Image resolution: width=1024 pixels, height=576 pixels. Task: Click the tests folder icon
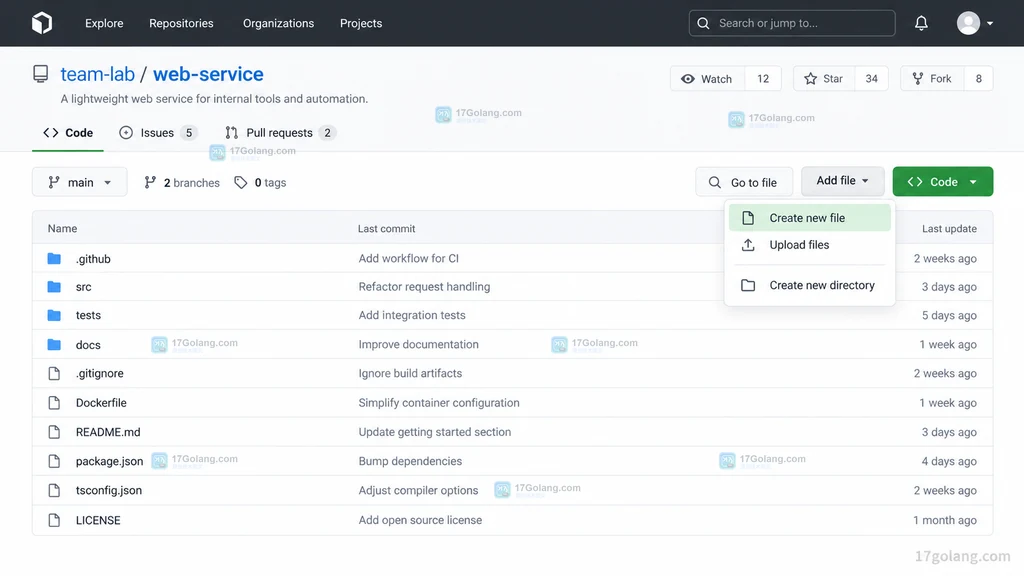pos(54,315)
